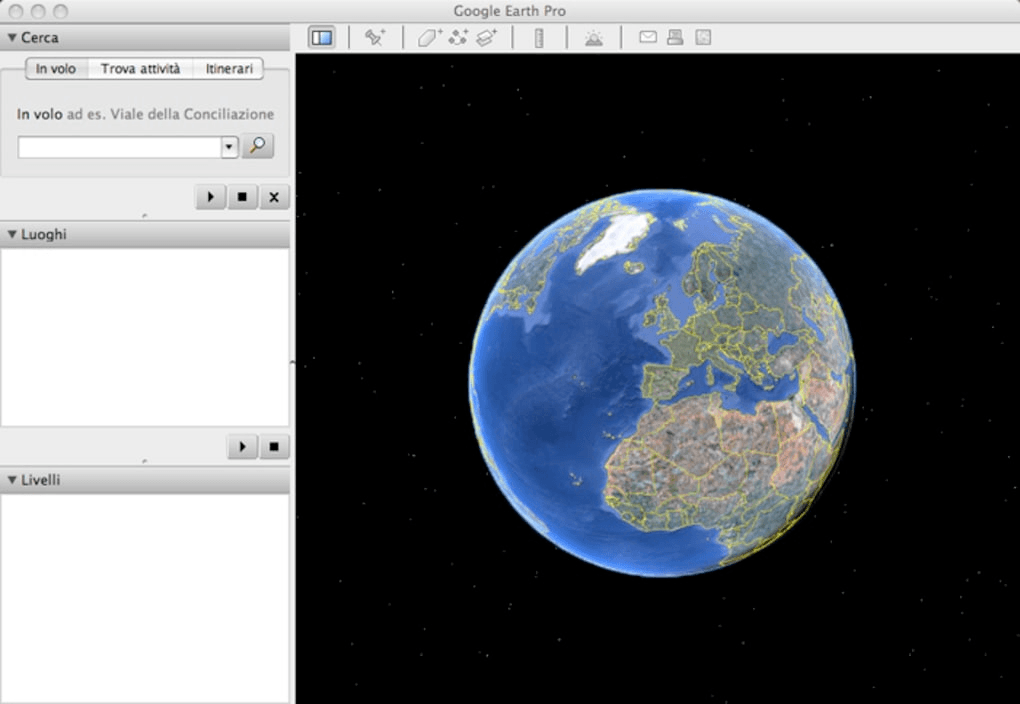Open the Itinerari tab
Image resolution: width=1020 pixels, height=704 pixels.
point(227,69)
